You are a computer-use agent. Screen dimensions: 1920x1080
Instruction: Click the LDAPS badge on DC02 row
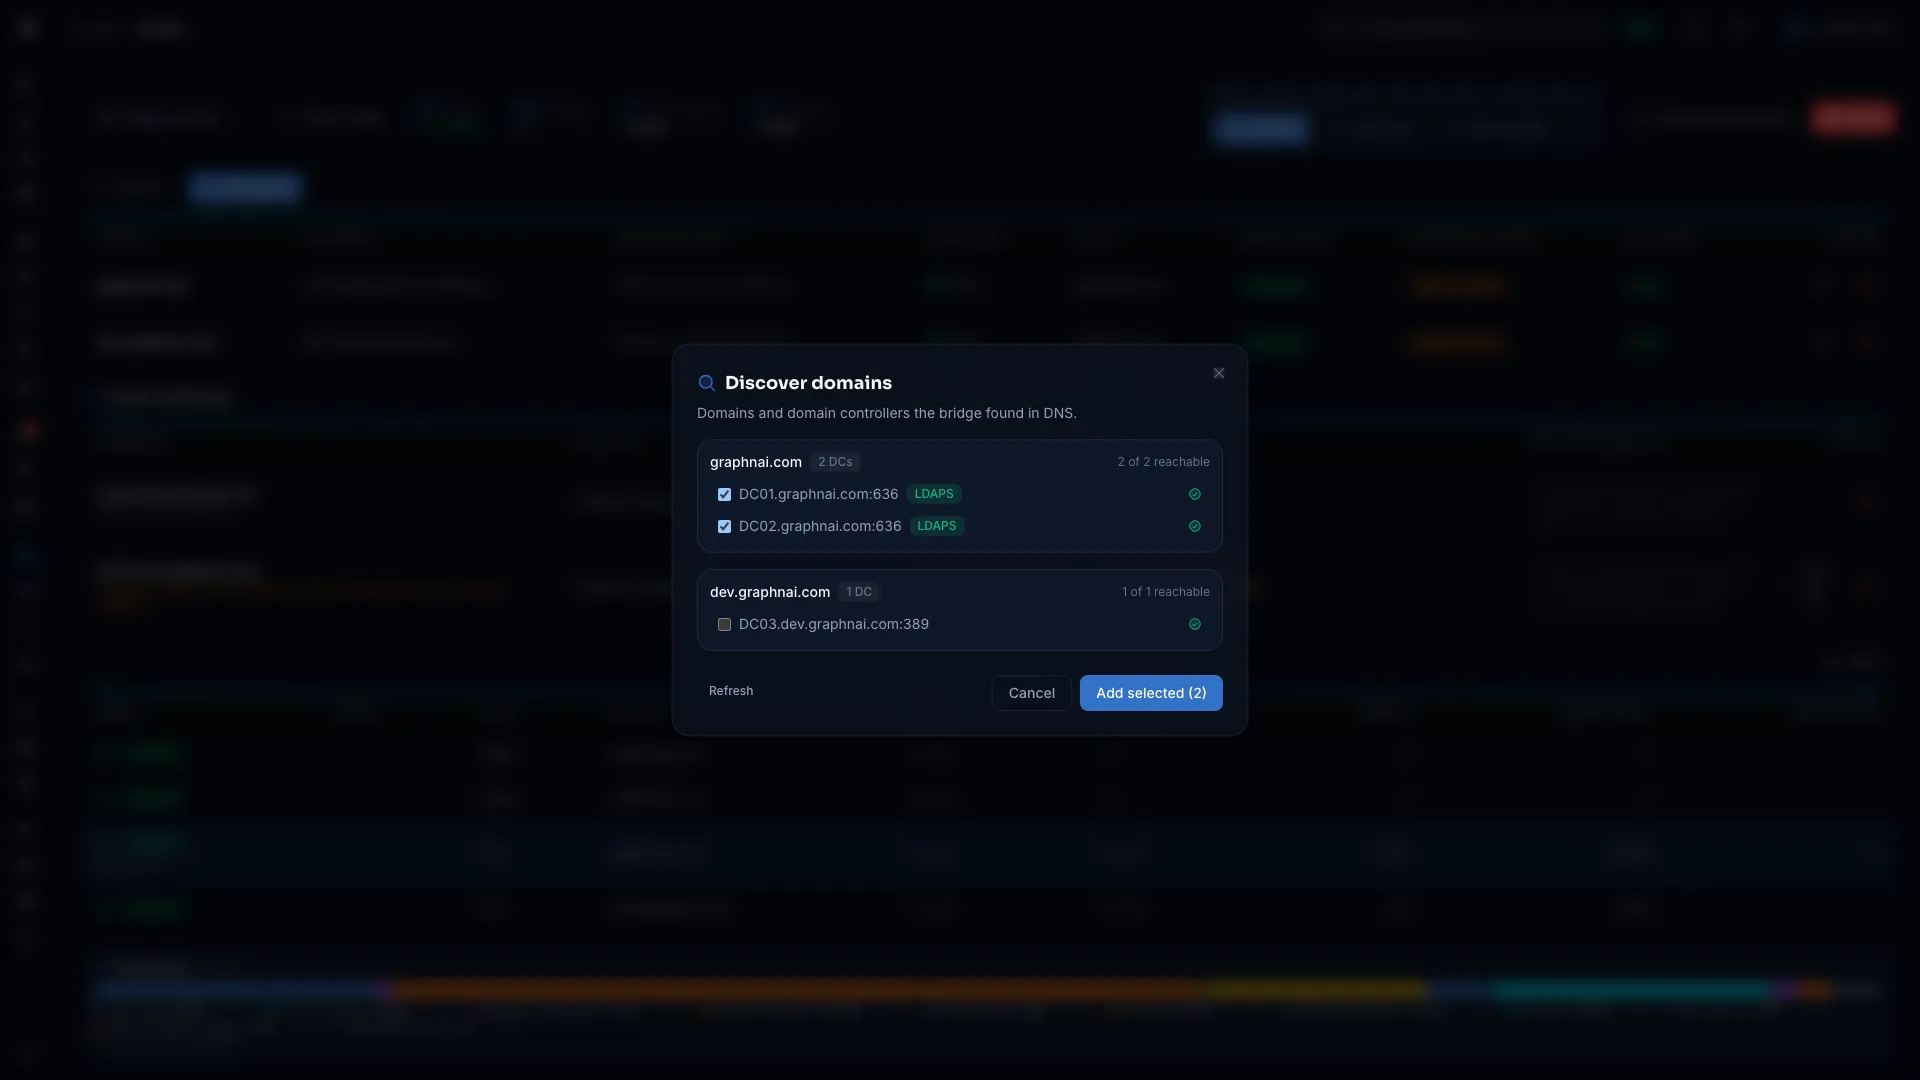[x=937, y=526]
